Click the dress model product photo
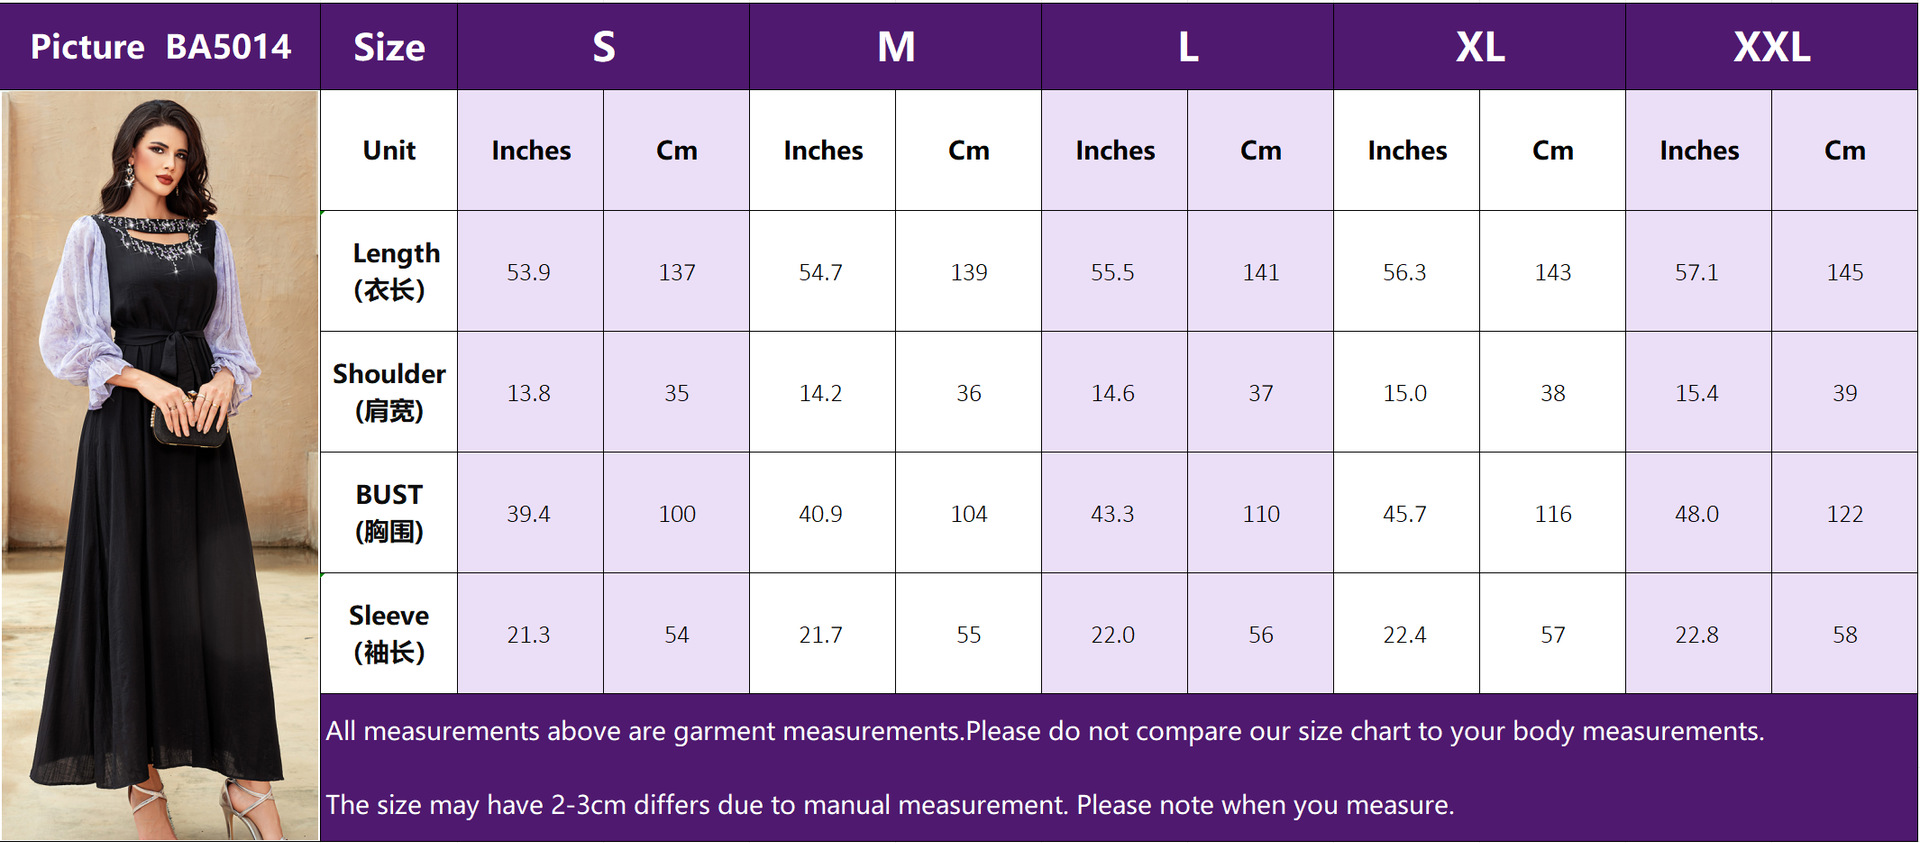Image resolution: width=1920 pixels, height=843 pixels. click(160, 465)
